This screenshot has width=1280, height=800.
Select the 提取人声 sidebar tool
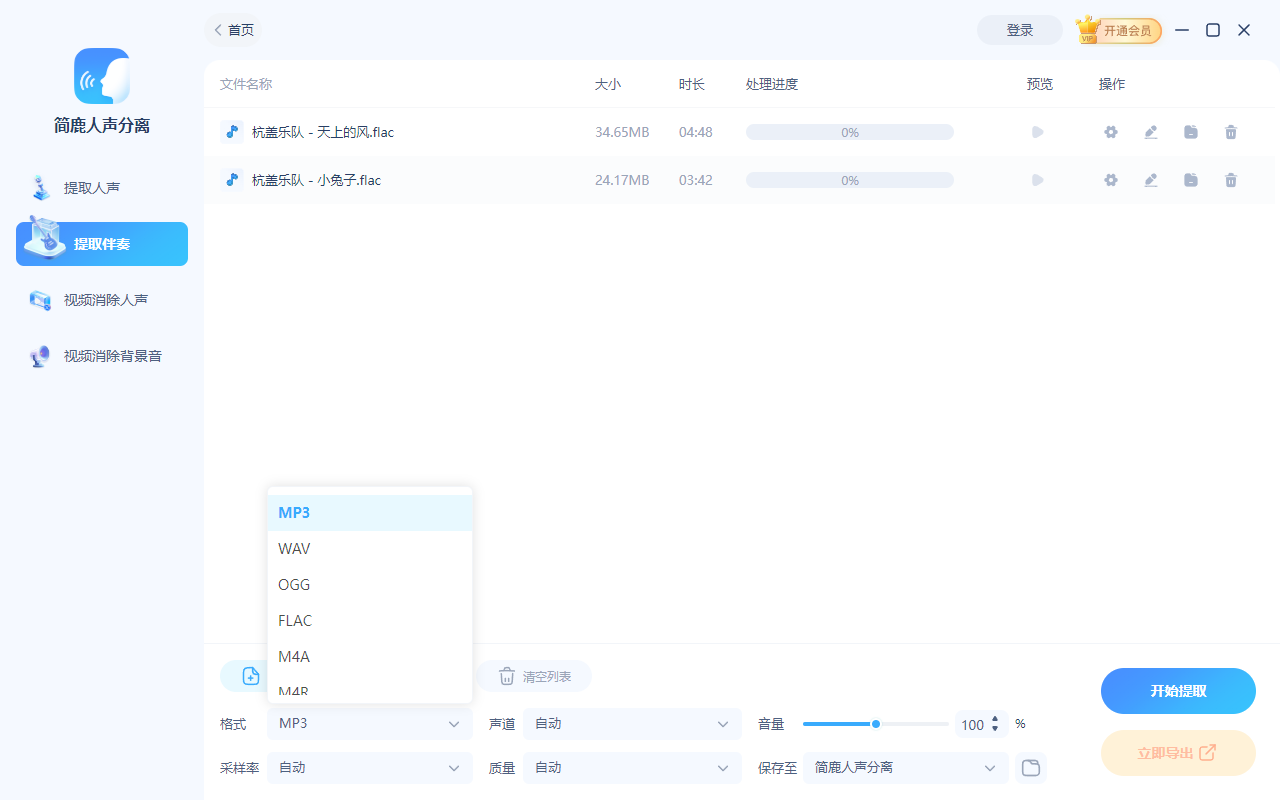coord(101,187)
